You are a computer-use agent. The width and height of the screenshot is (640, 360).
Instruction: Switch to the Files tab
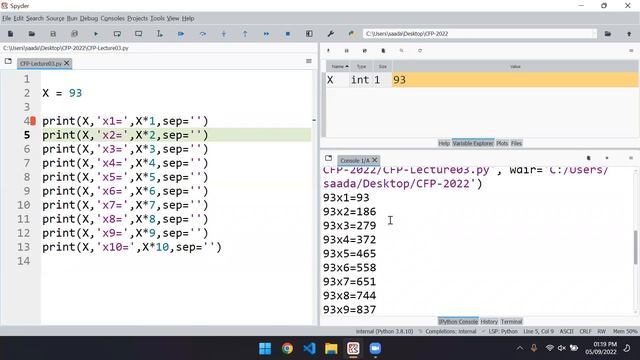pyautogui.click(x=516, y=143)
